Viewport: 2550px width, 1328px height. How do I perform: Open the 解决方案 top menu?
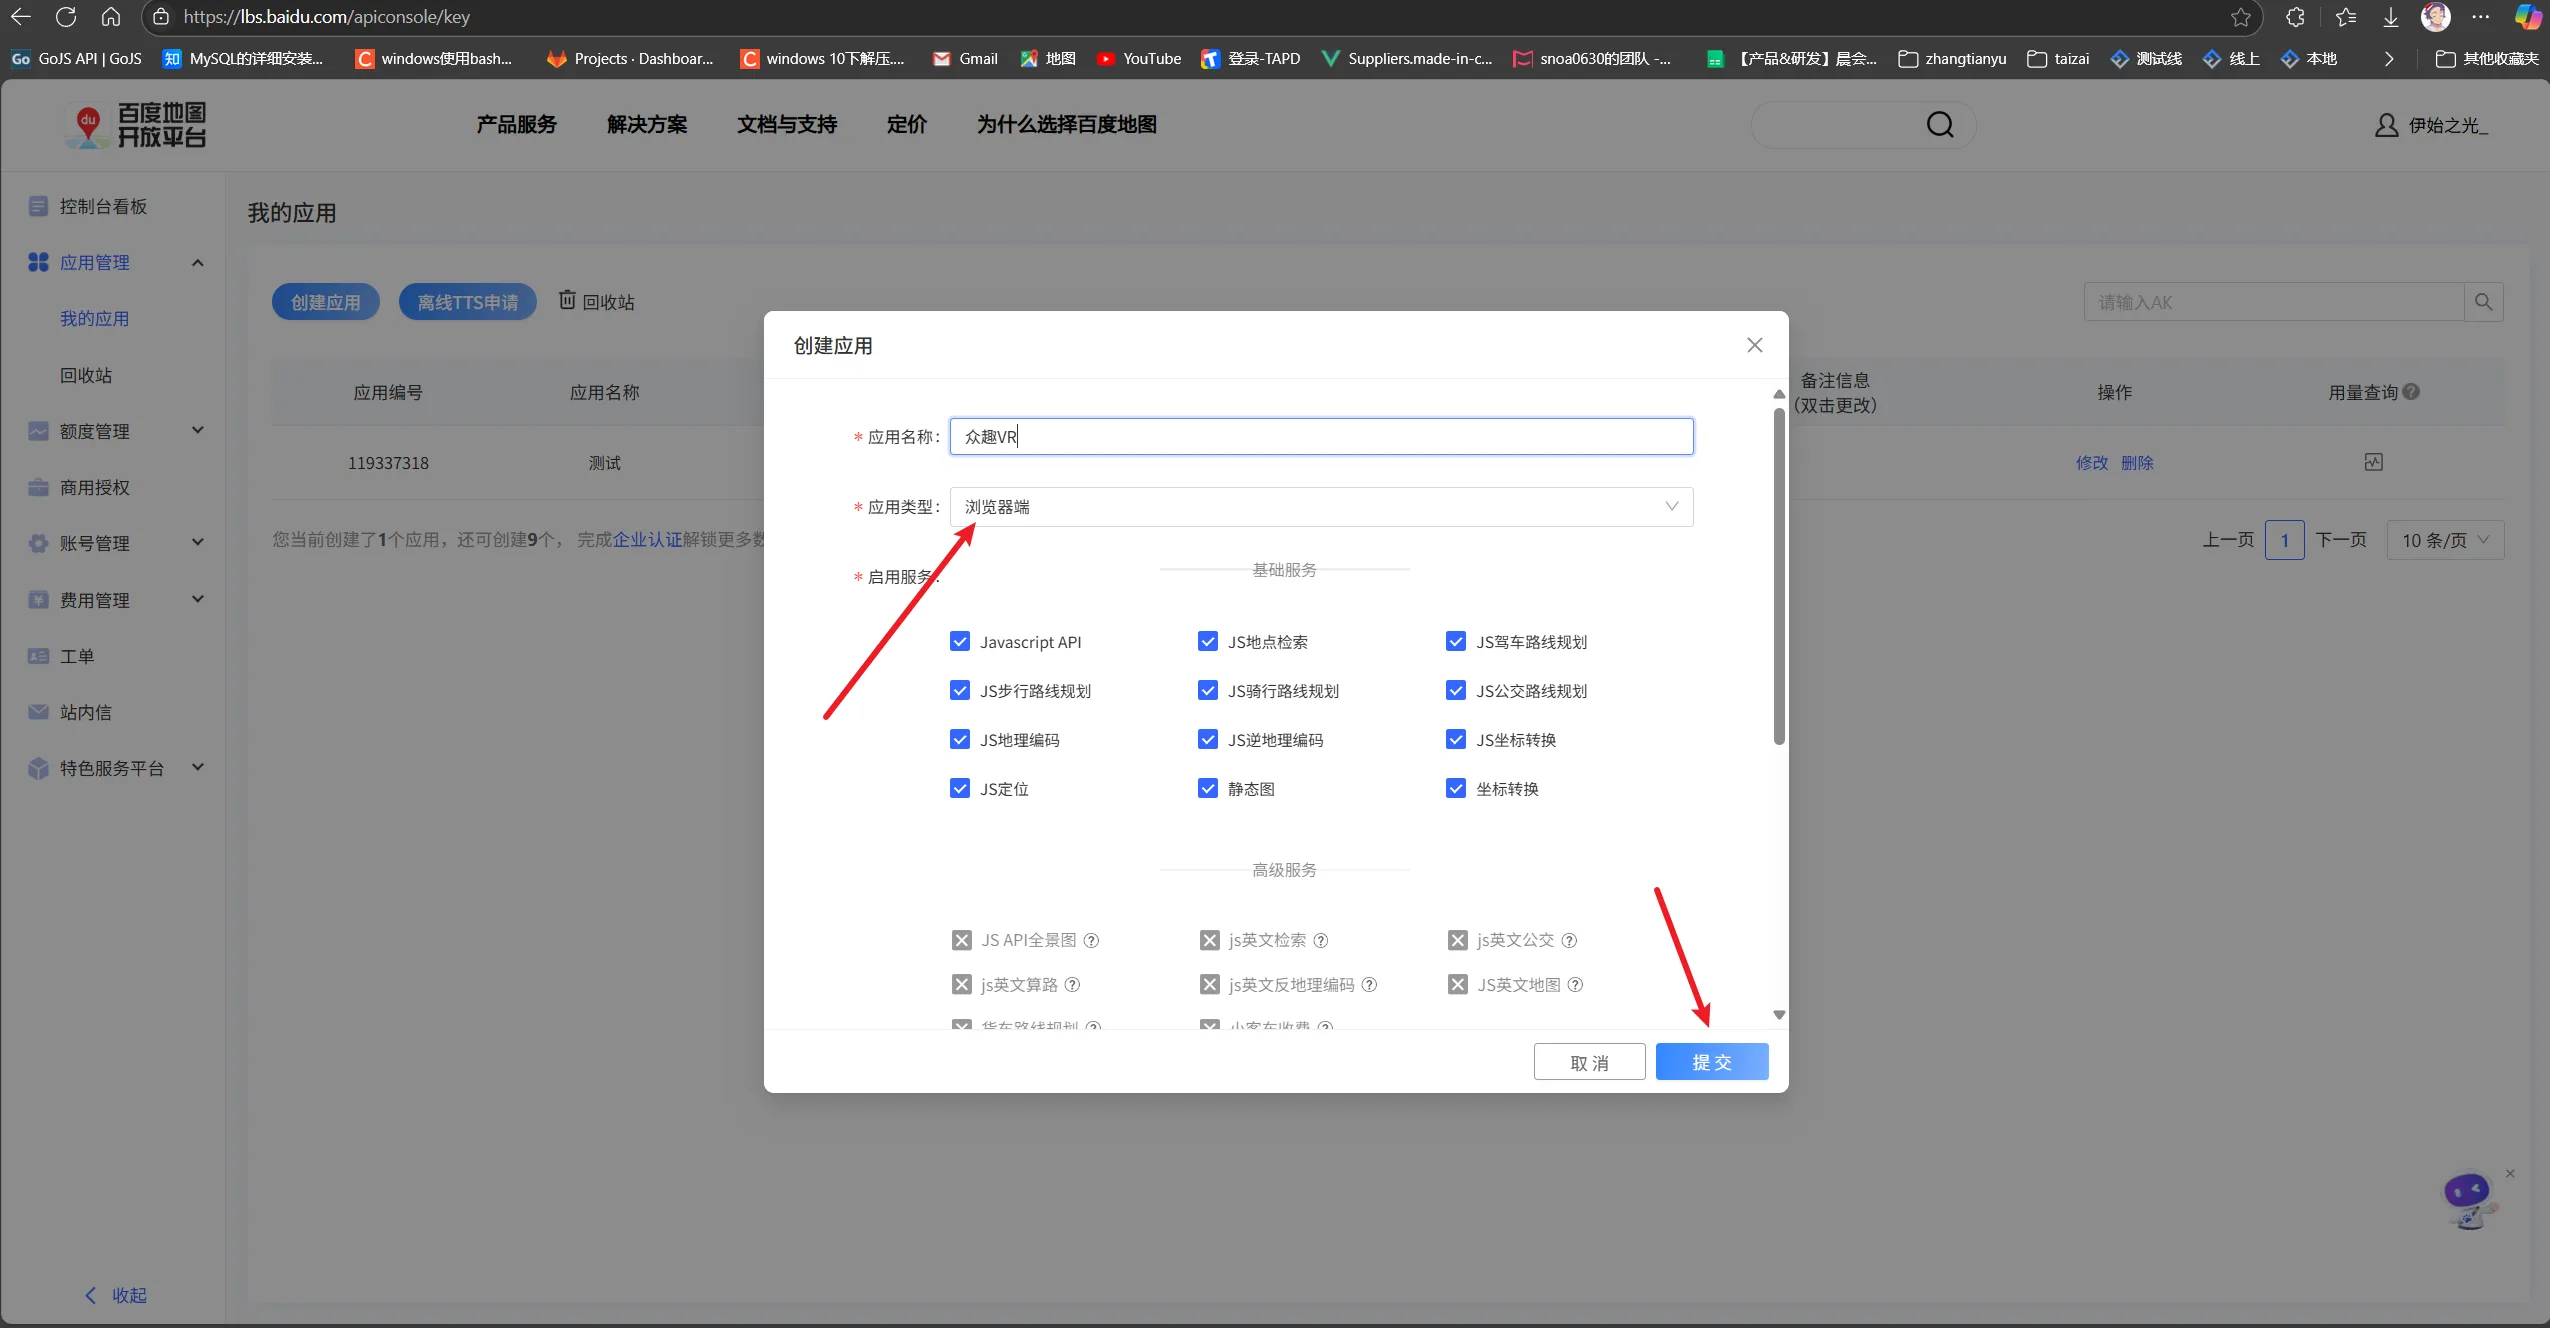(647, 125)
